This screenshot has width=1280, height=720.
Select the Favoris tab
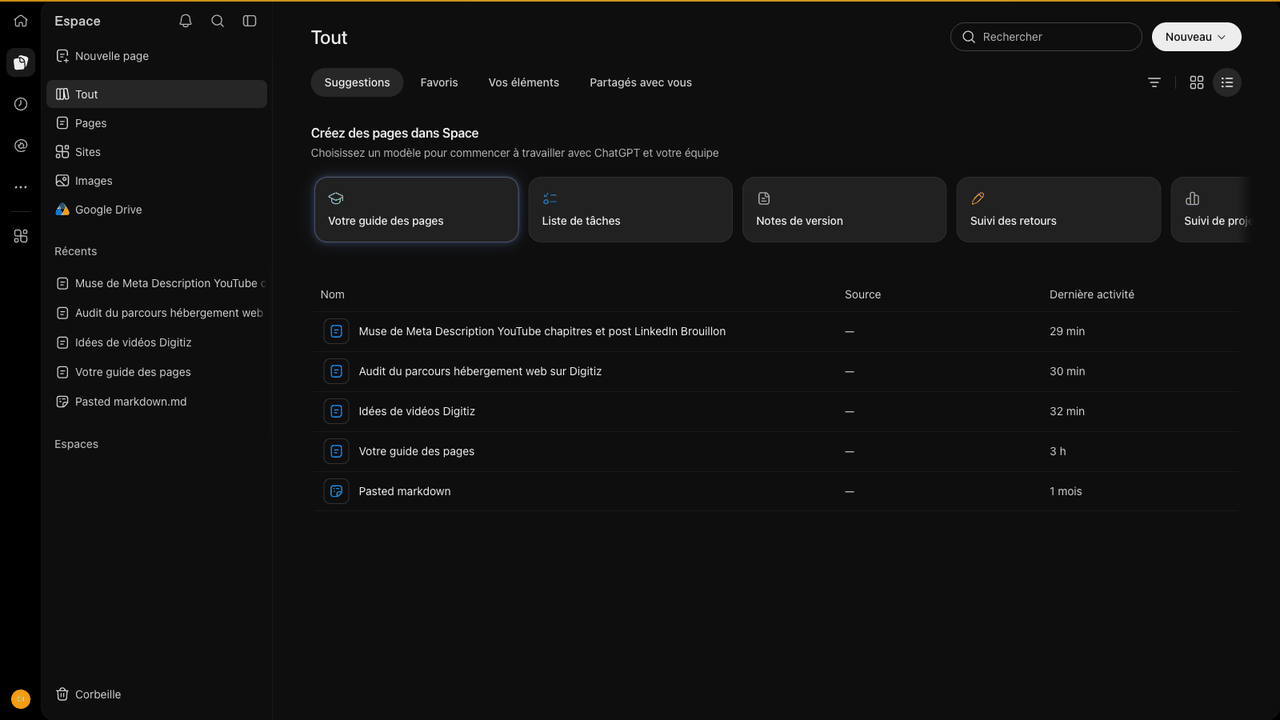coord(439,82)
